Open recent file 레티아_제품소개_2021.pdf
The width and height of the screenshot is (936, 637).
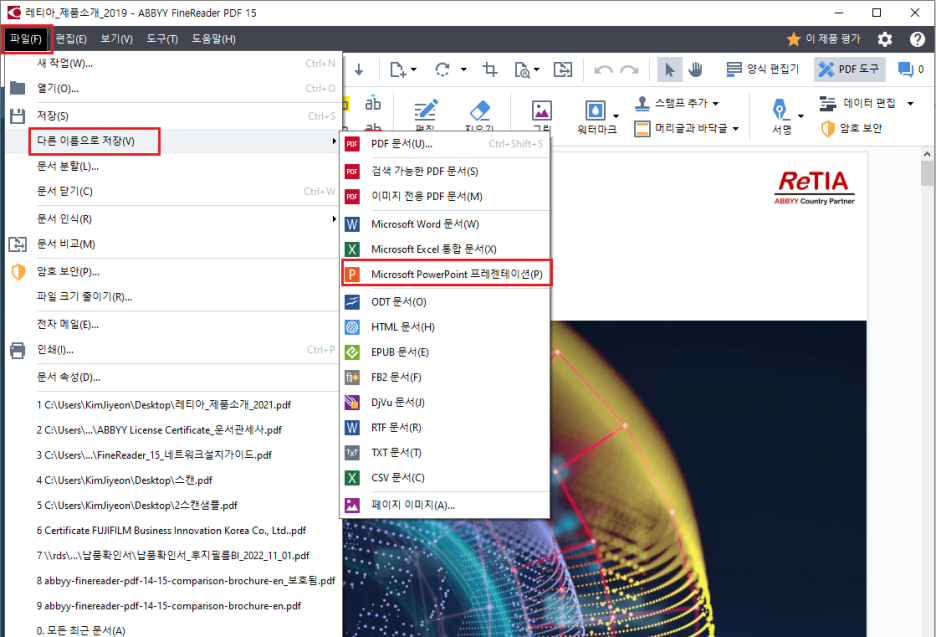point(173,405)
